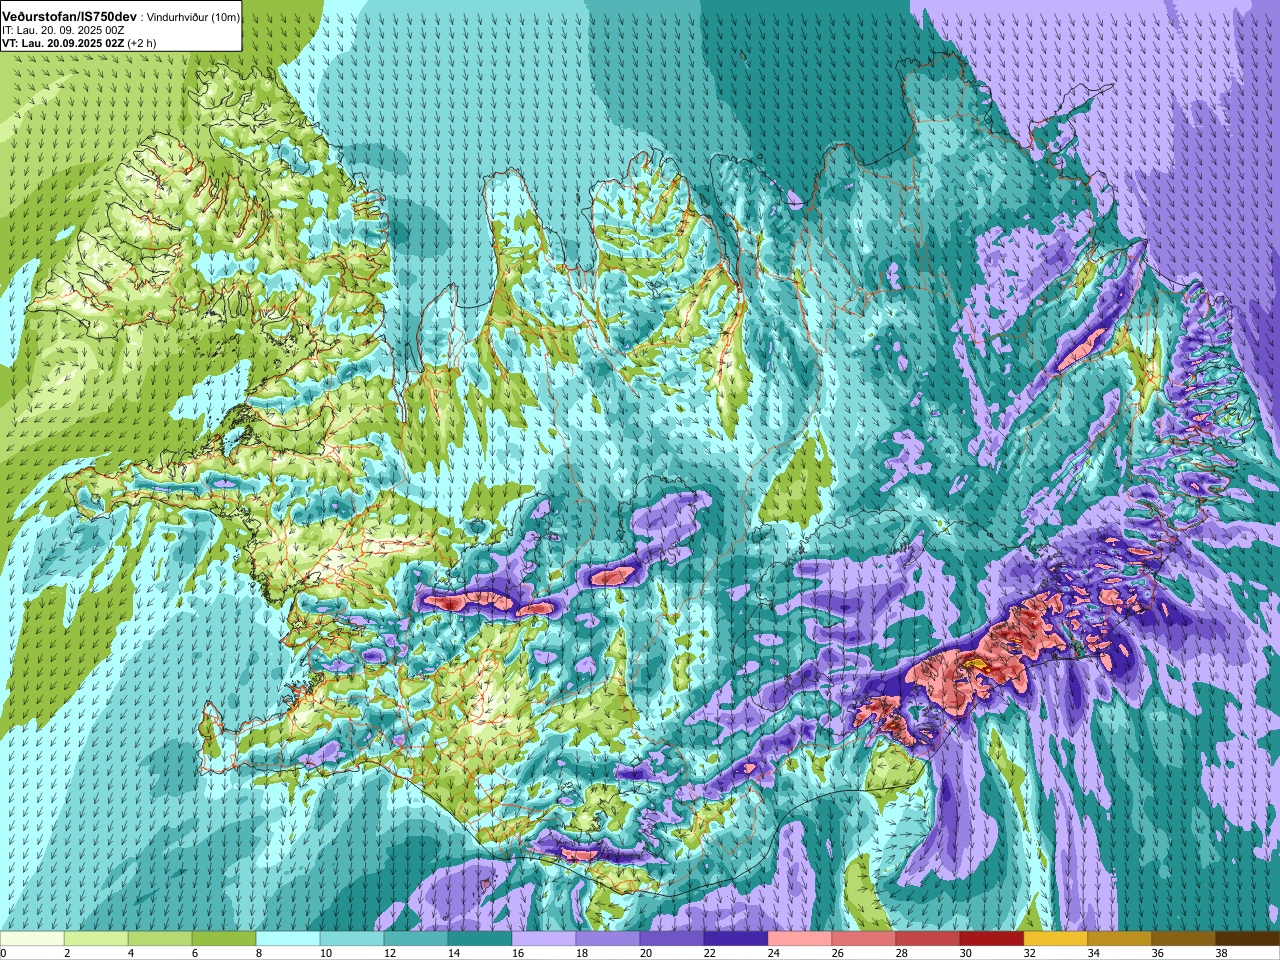Pick the 30–32 dark red legend swatch
This screenshot has height=960, width=1280.
(x=992, y=940)
